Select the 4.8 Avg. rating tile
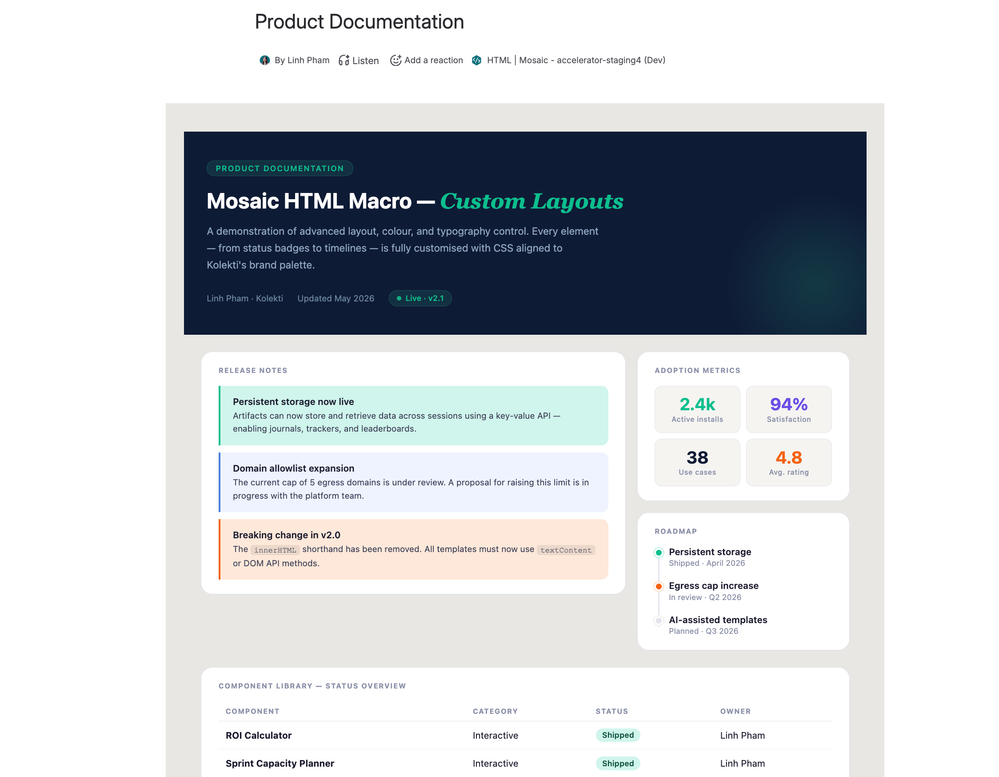The image size is (999, 777). [x=789, y=462]
